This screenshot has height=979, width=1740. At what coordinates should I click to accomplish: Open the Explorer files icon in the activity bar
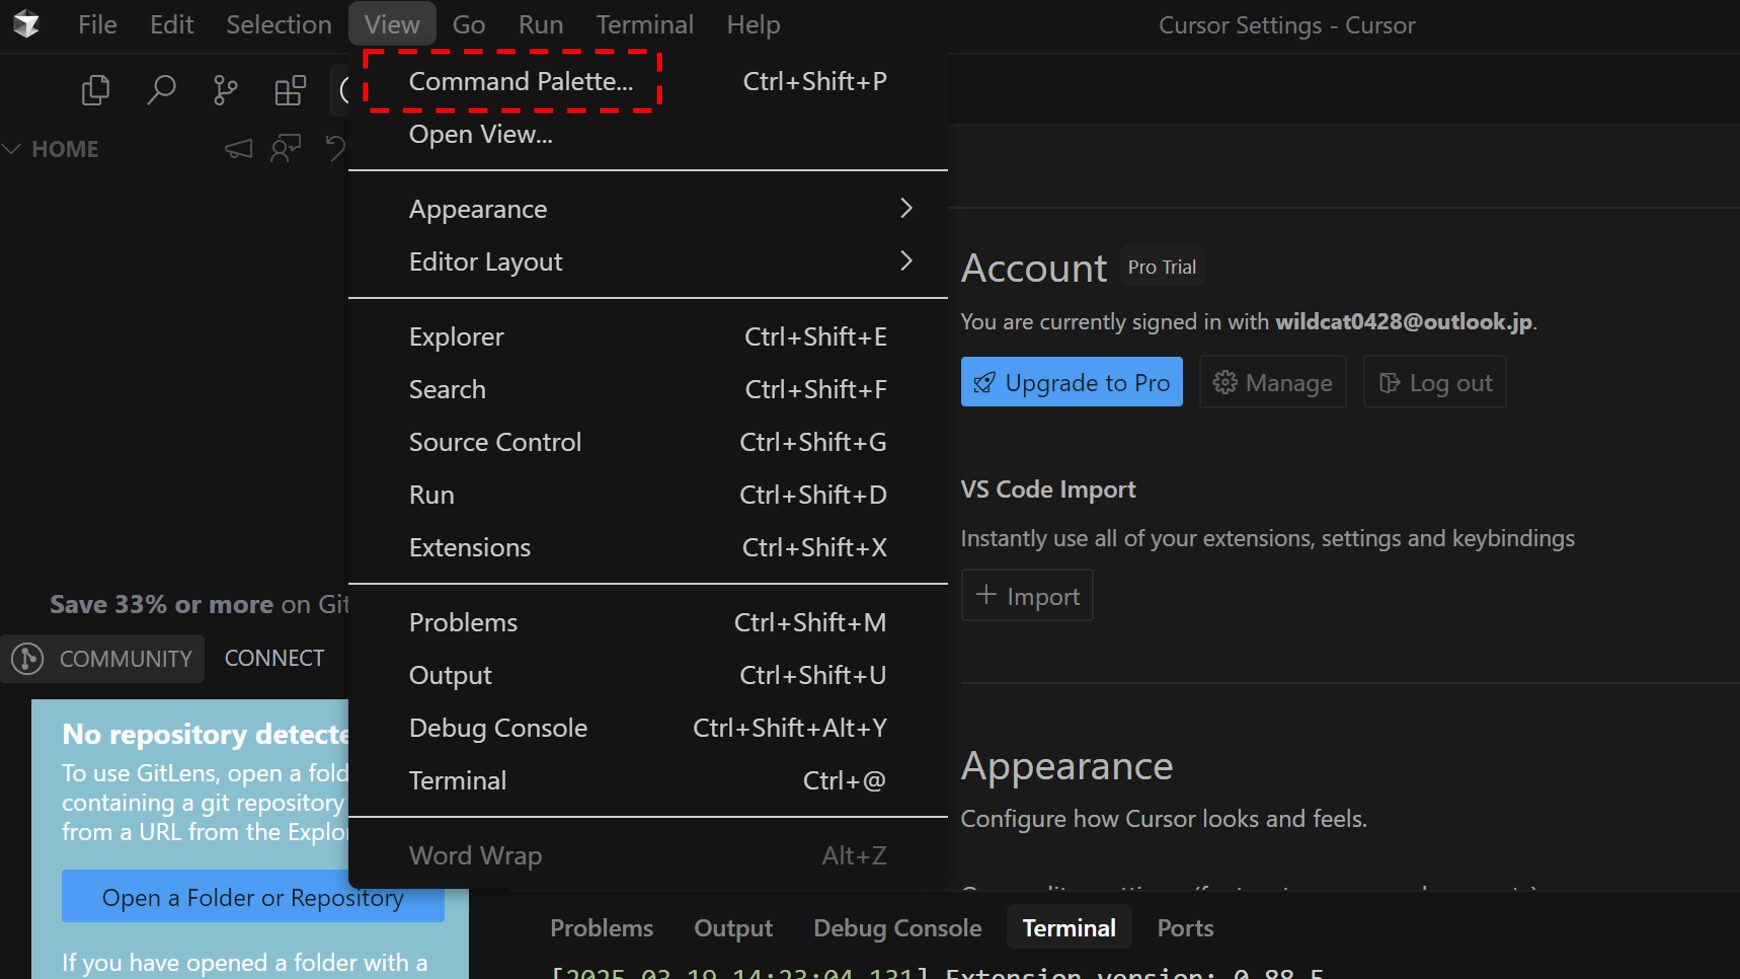95,90
